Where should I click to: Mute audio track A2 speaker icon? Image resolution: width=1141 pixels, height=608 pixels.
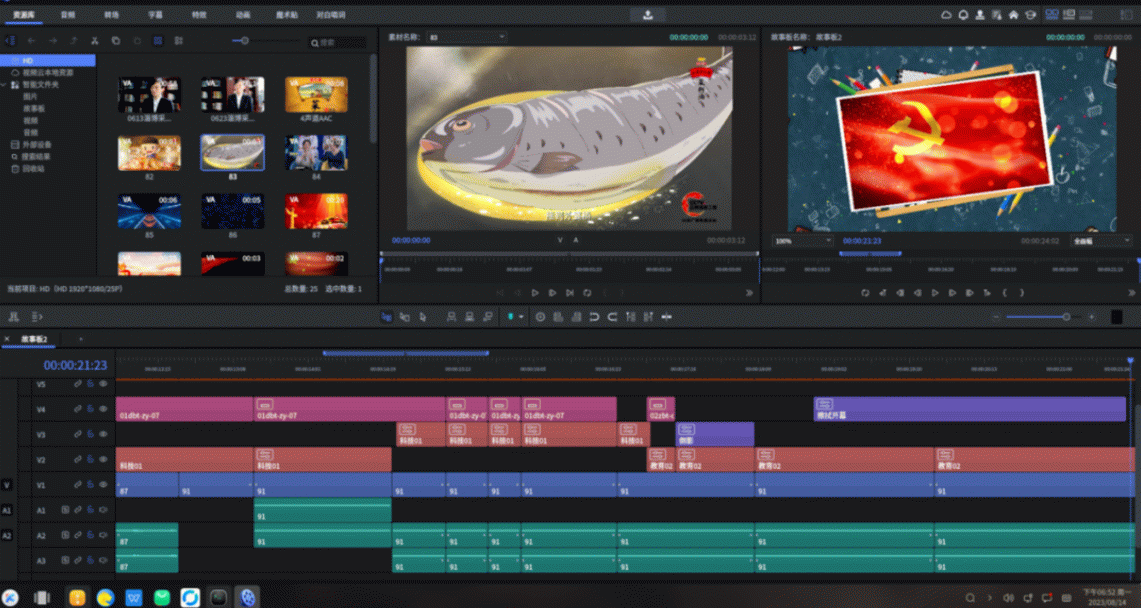click(x=103, y=535)
